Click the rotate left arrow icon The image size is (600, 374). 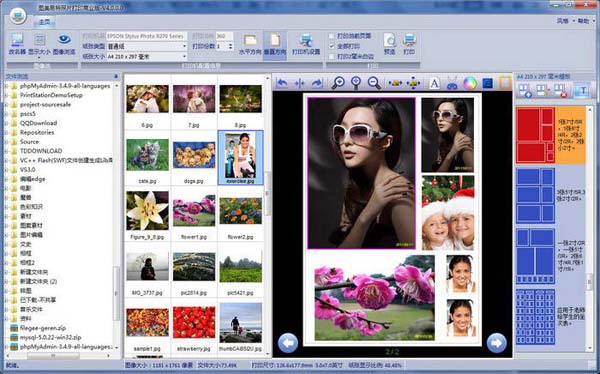coord(282,83)
